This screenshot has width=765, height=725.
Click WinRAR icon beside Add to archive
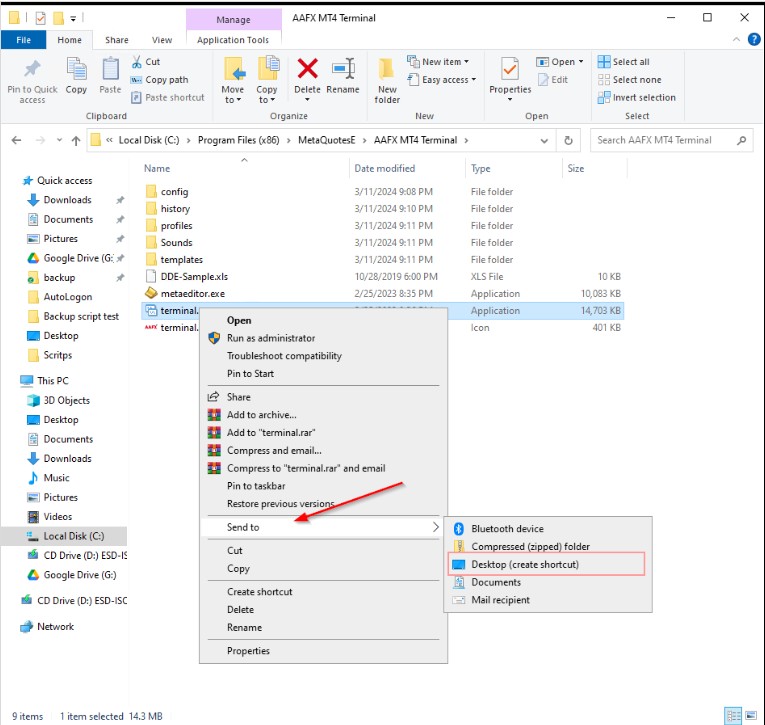click(x=214, y=415)
